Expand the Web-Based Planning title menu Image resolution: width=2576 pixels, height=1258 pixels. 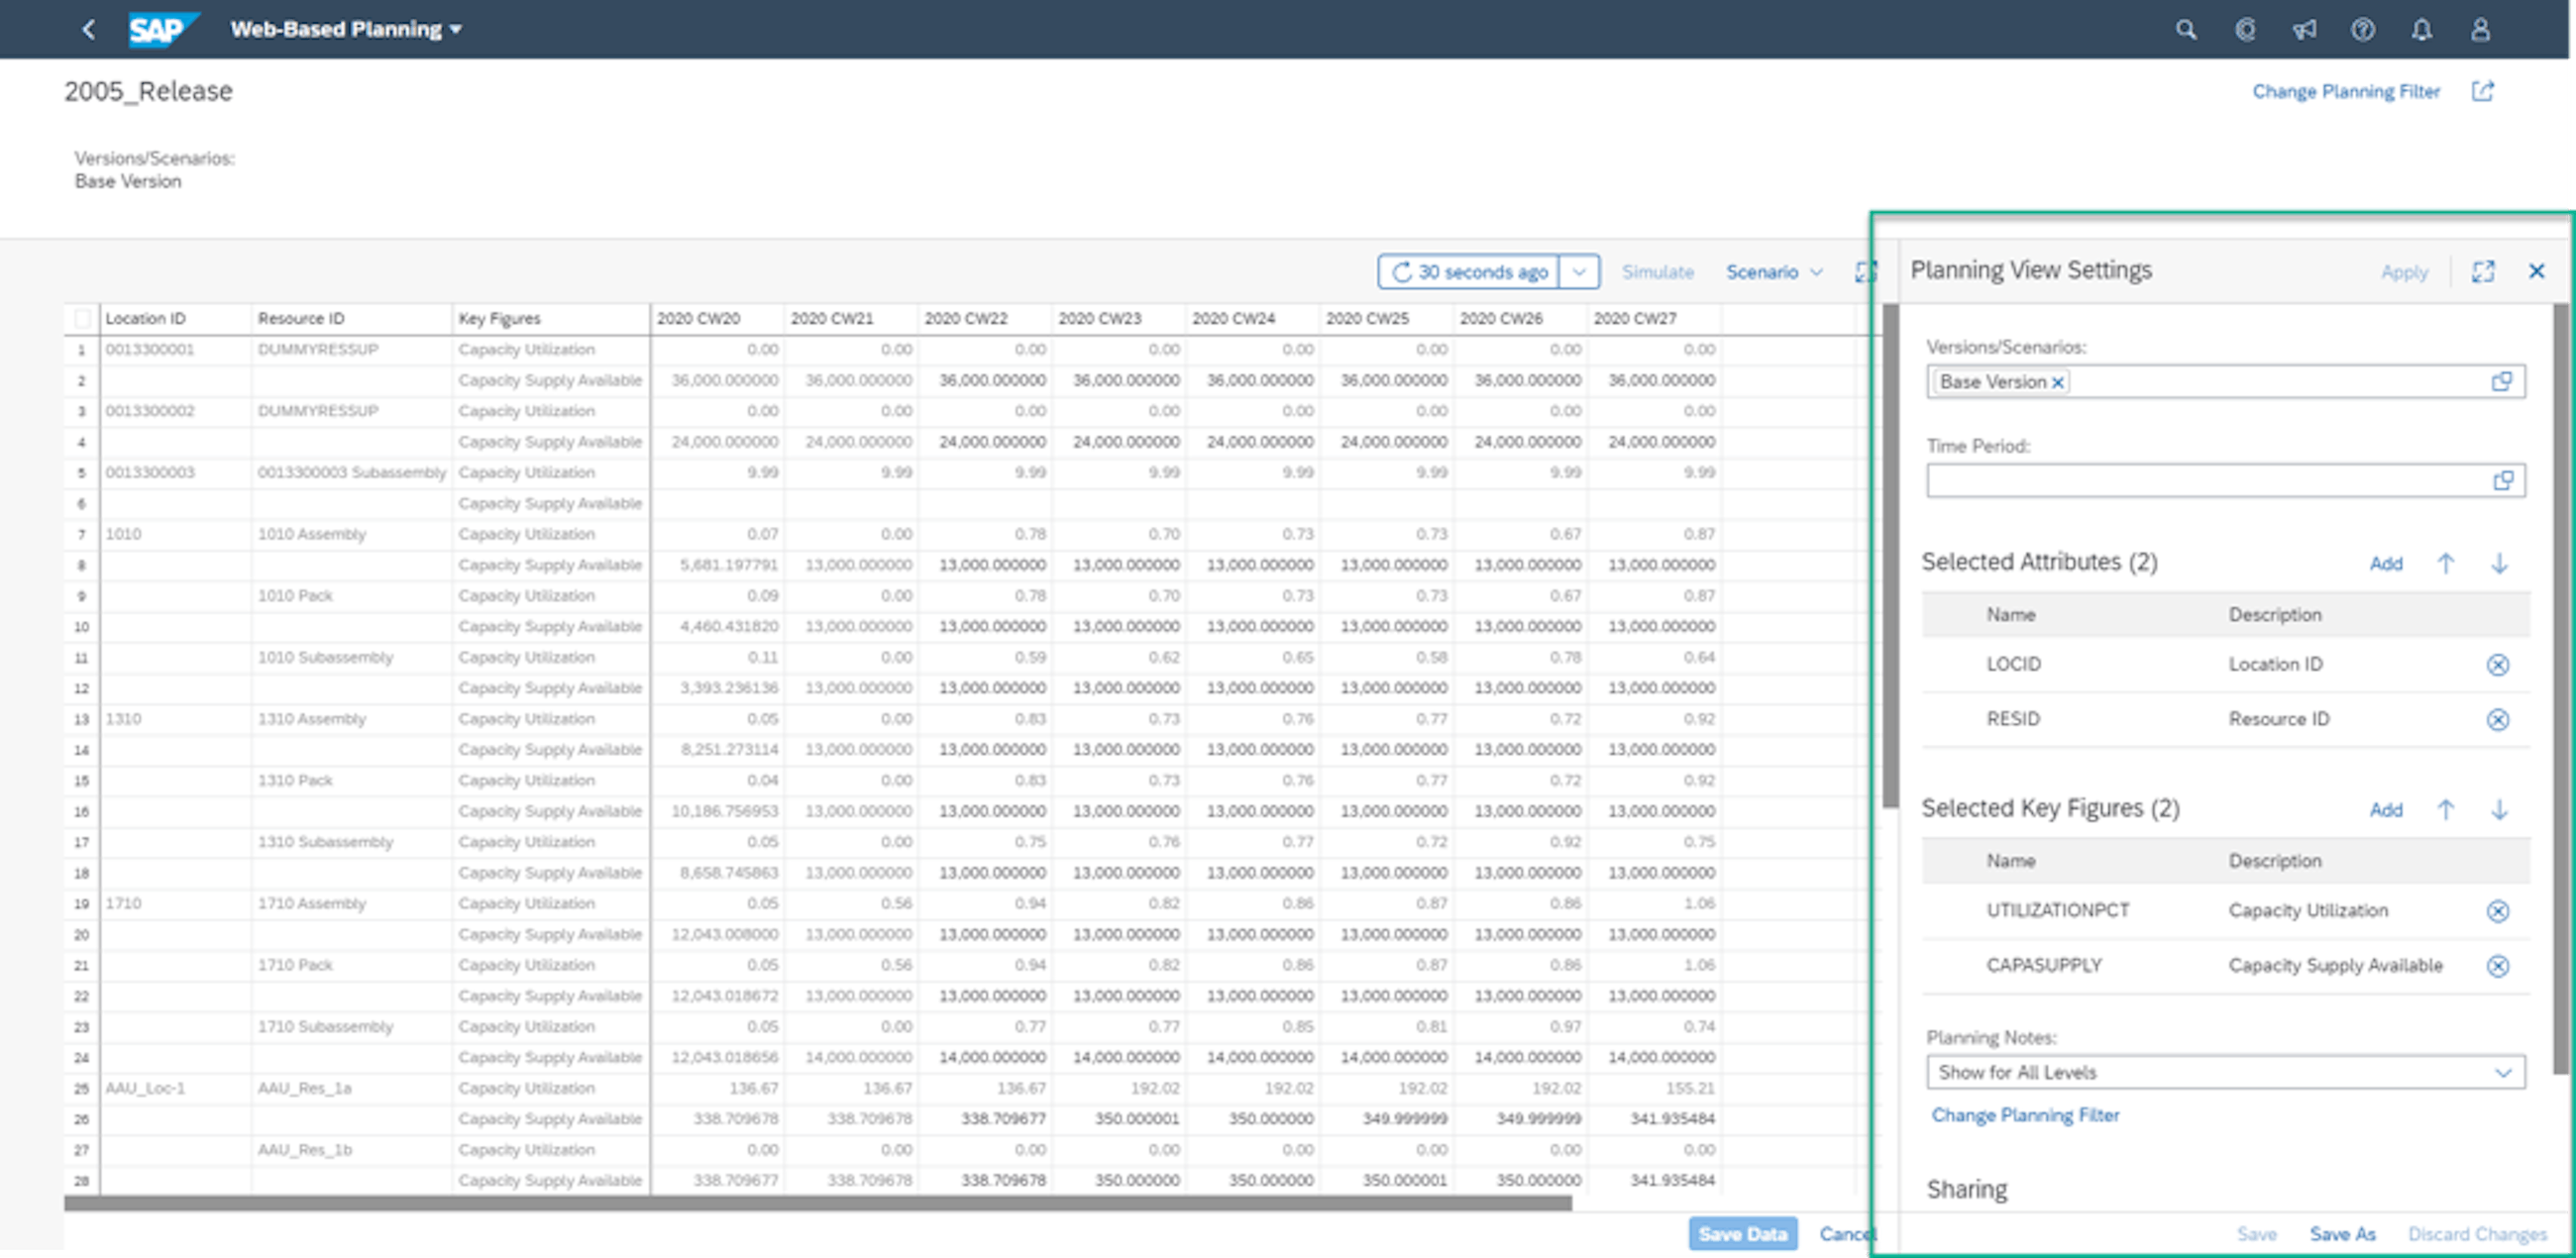pos(346,30)
